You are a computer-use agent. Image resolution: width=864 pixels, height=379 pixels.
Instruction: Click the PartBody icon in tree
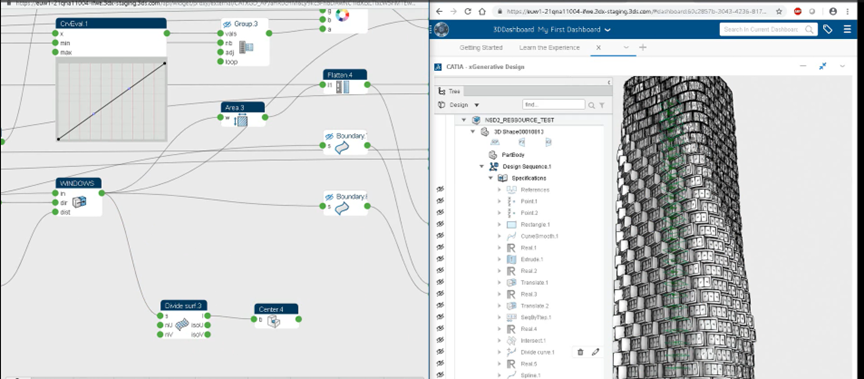click(493, 155)
